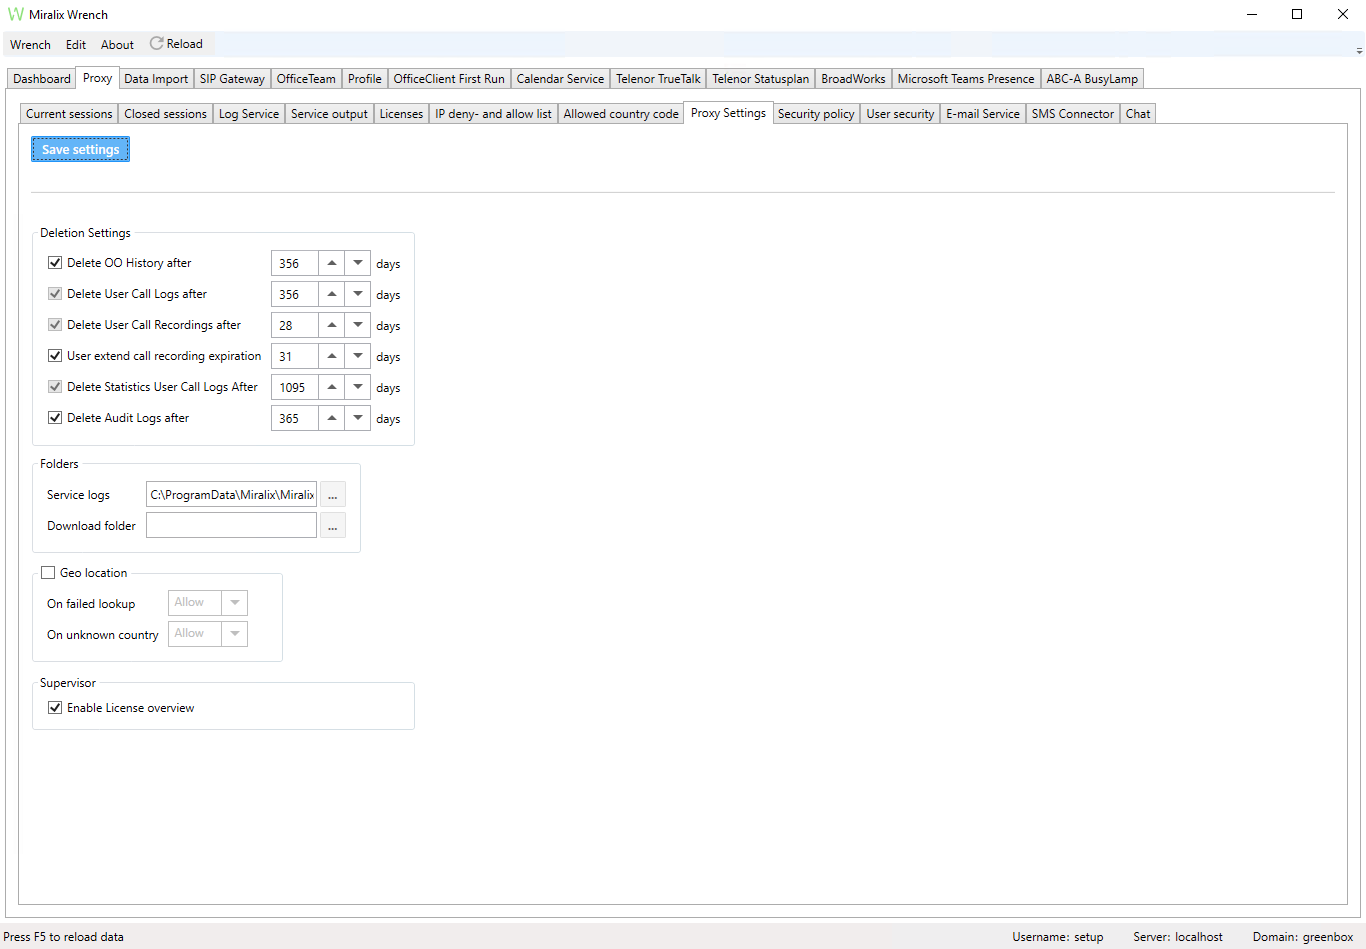Increase Delete User Call Logs days
The image size is (1366, 949).
coord(332,294)
